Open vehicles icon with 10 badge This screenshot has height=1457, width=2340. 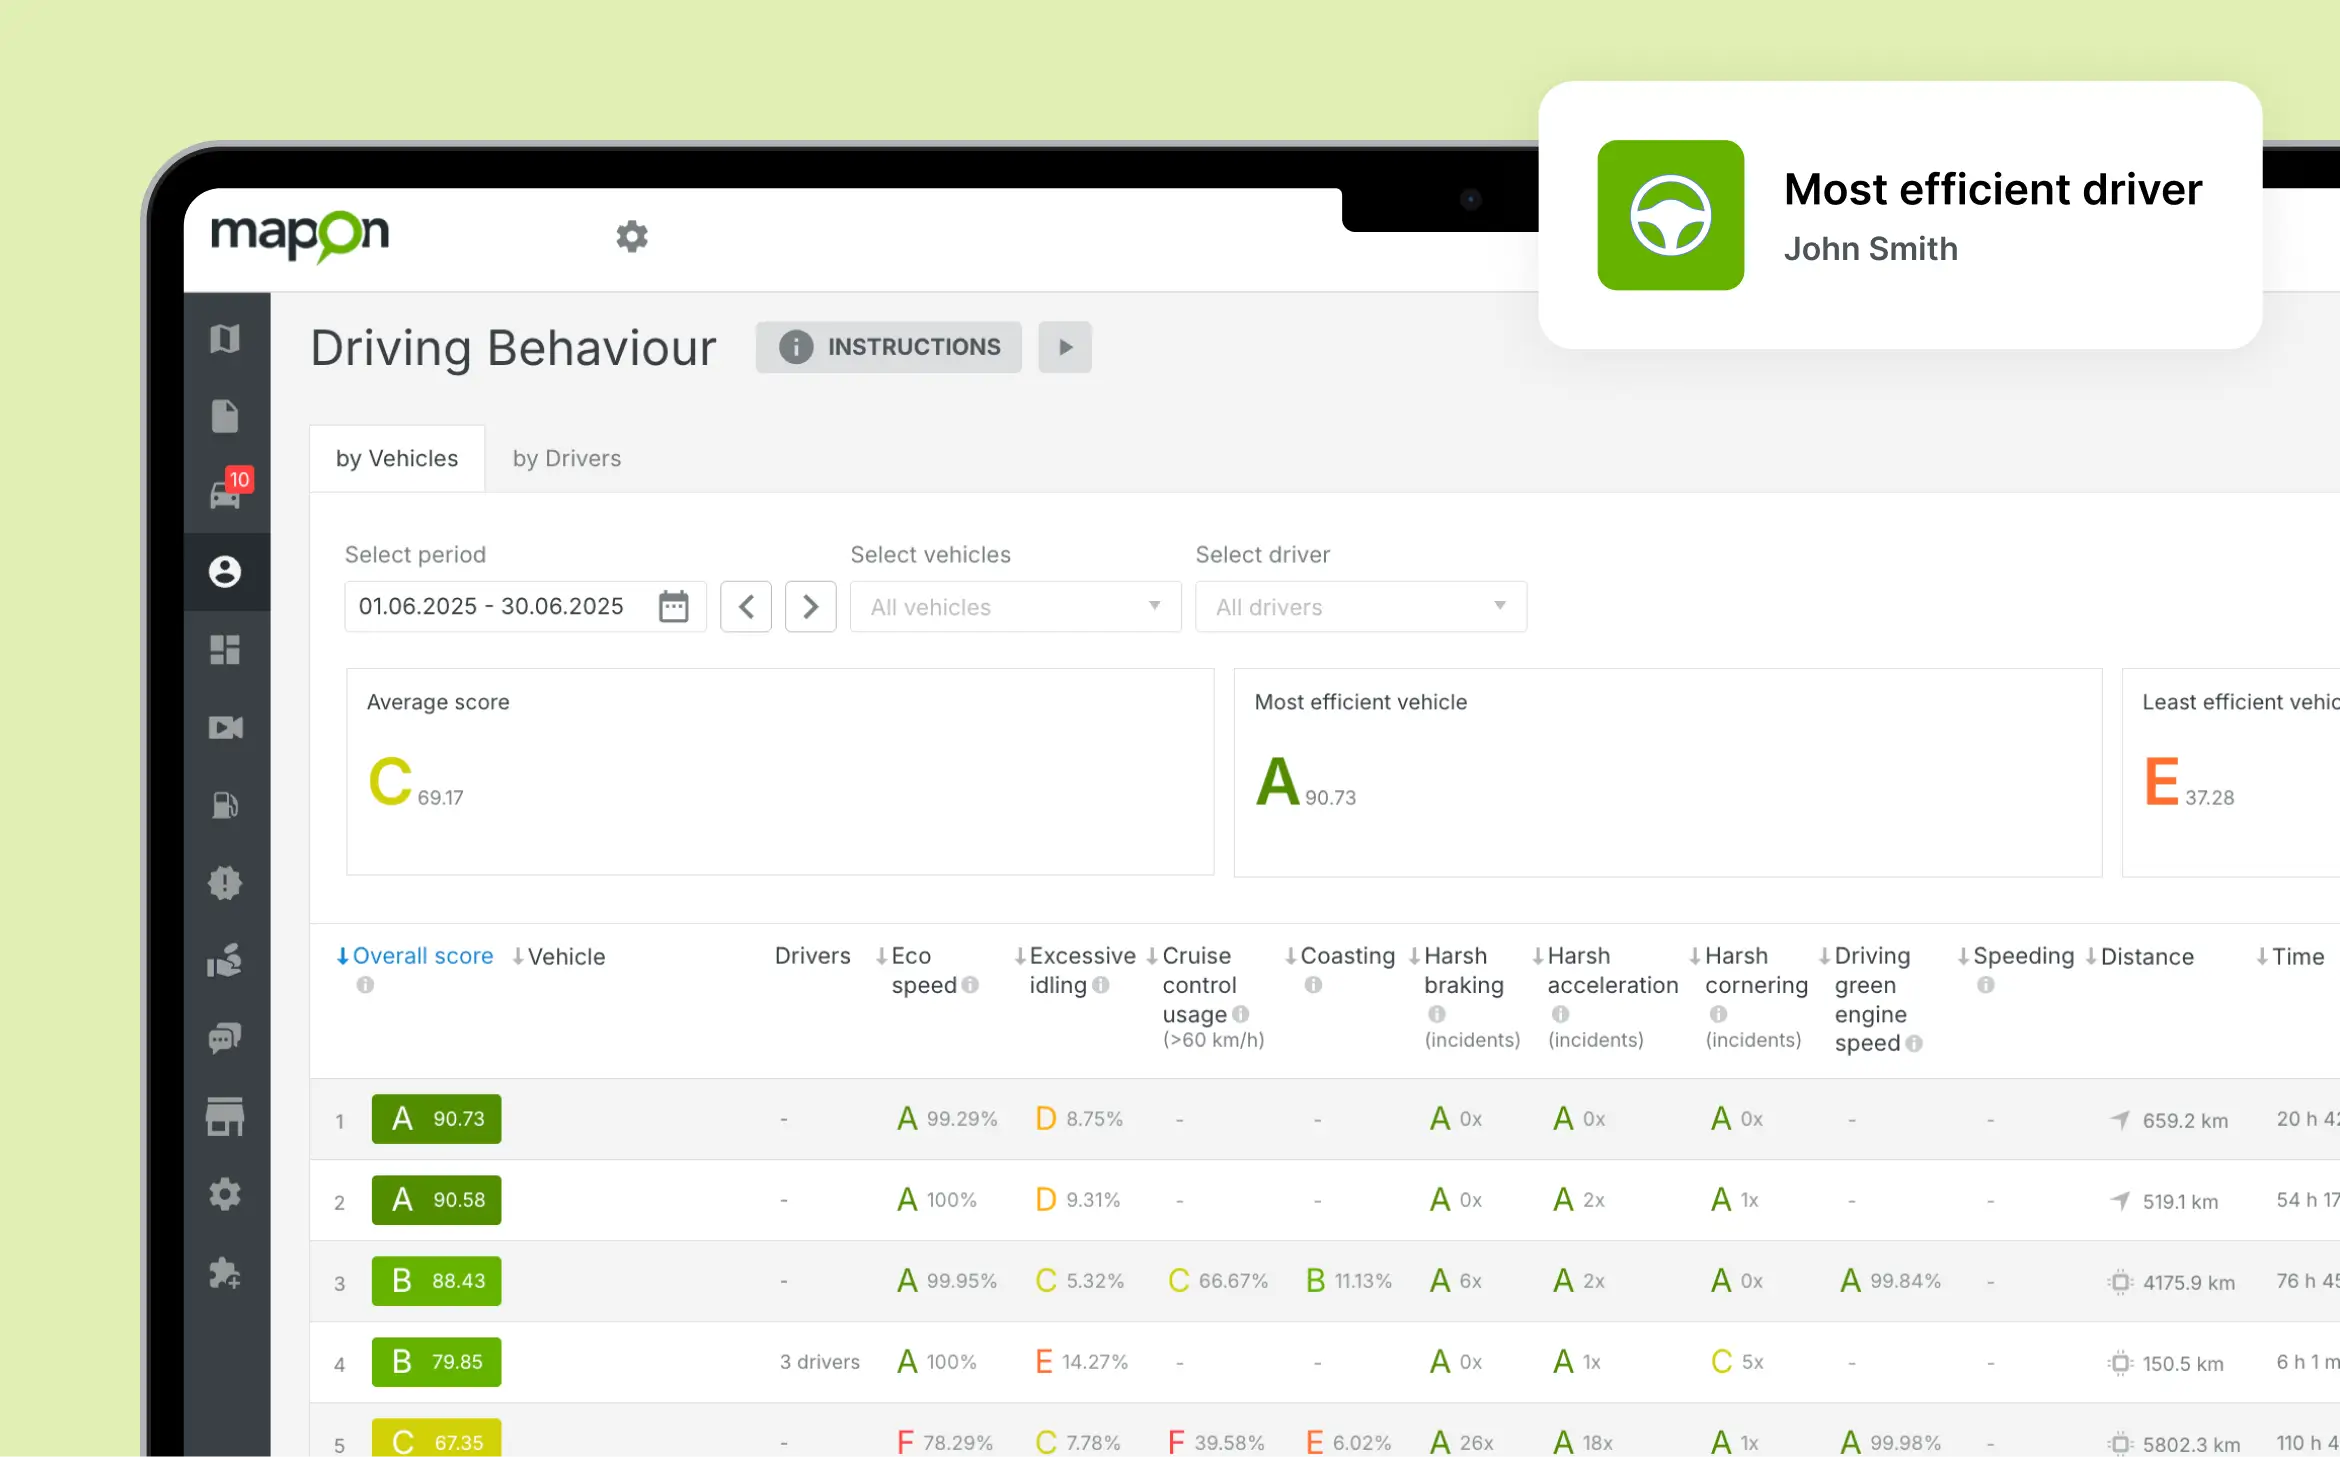pyautogui.click(x=225, y=493)
